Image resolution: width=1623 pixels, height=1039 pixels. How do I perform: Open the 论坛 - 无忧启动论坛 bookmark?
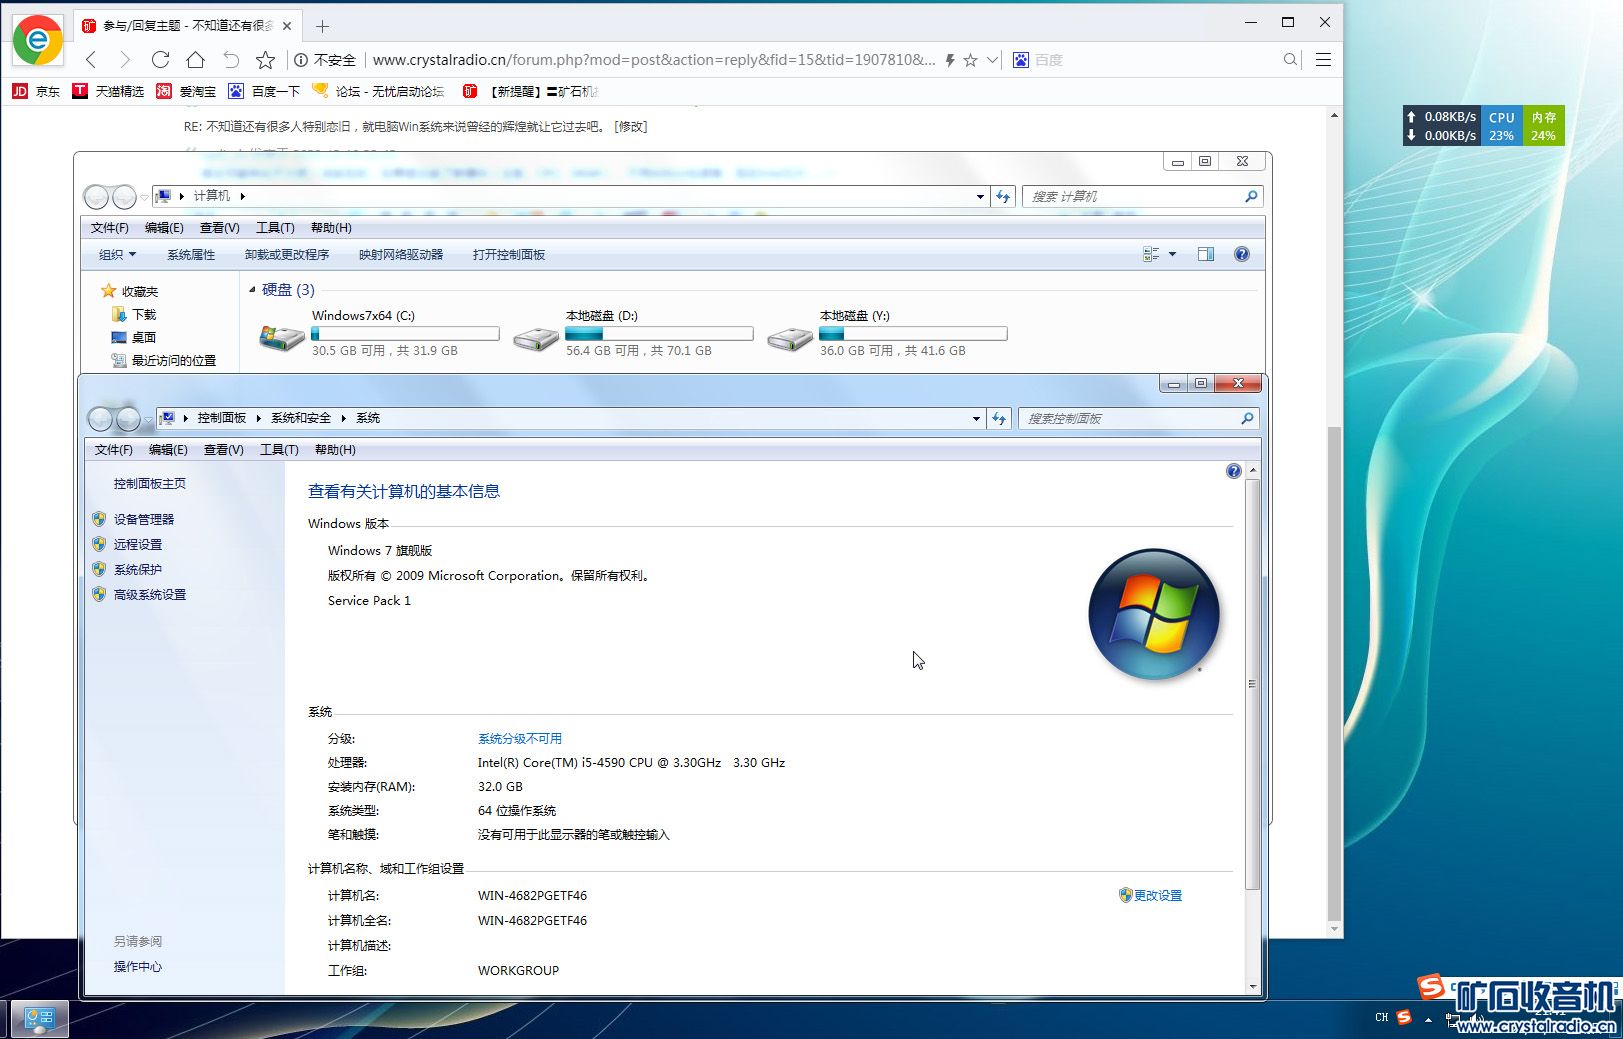(378, 91)
